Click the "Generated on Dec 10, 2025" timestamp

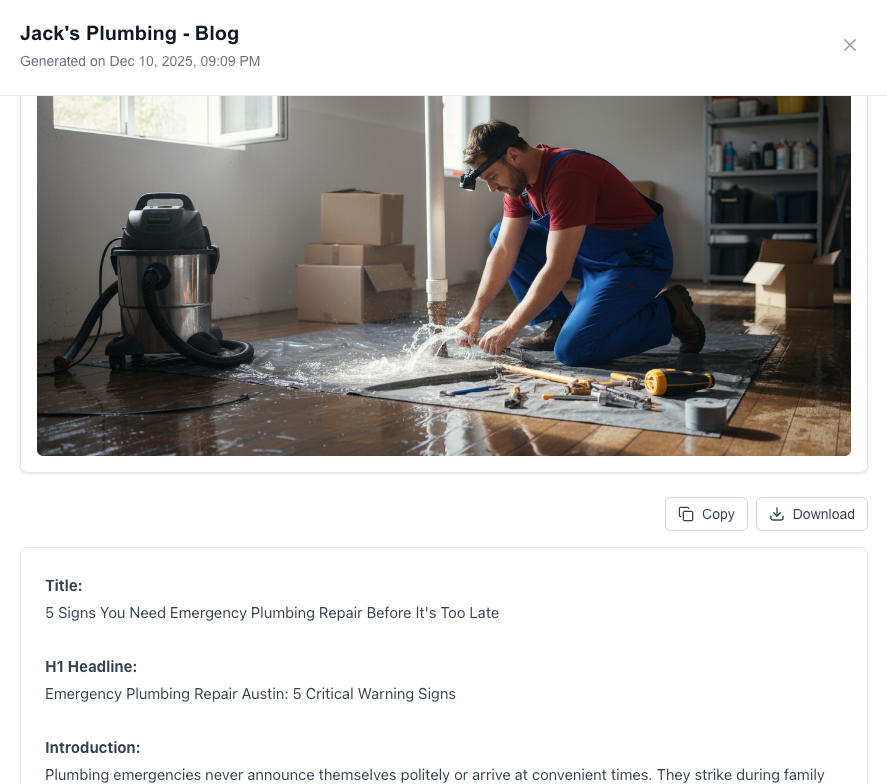140,61
